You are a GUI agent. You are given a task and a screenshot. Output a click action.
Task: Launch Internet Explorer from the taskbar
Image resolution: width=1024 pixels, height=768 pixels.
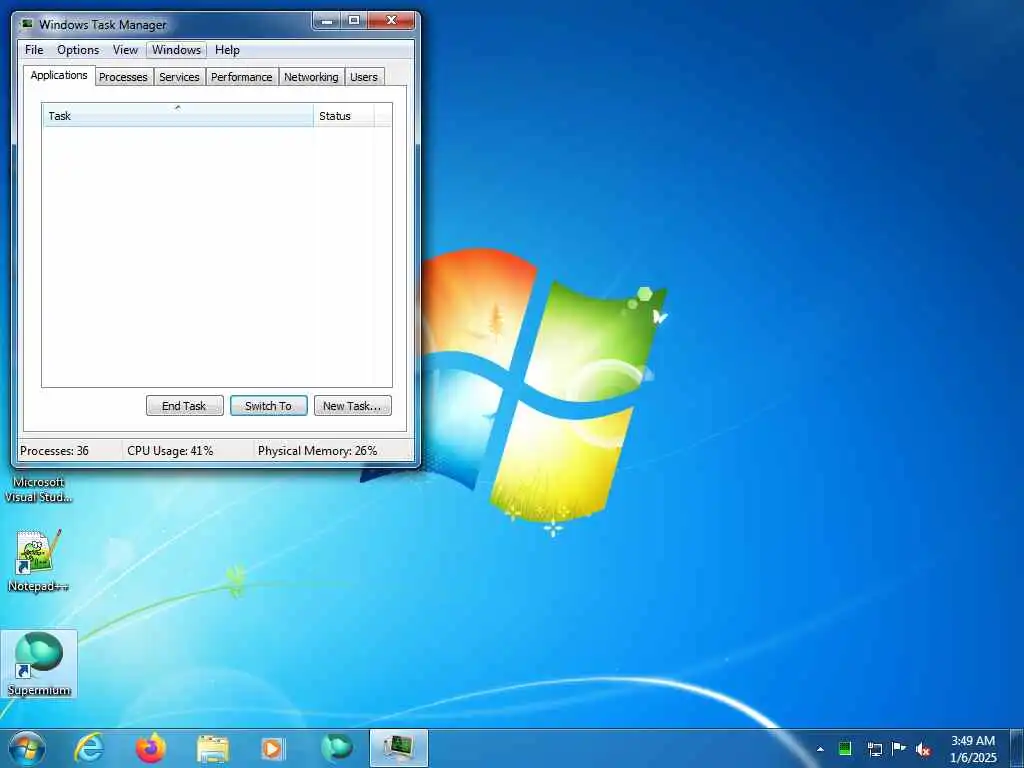pos(89,748)
